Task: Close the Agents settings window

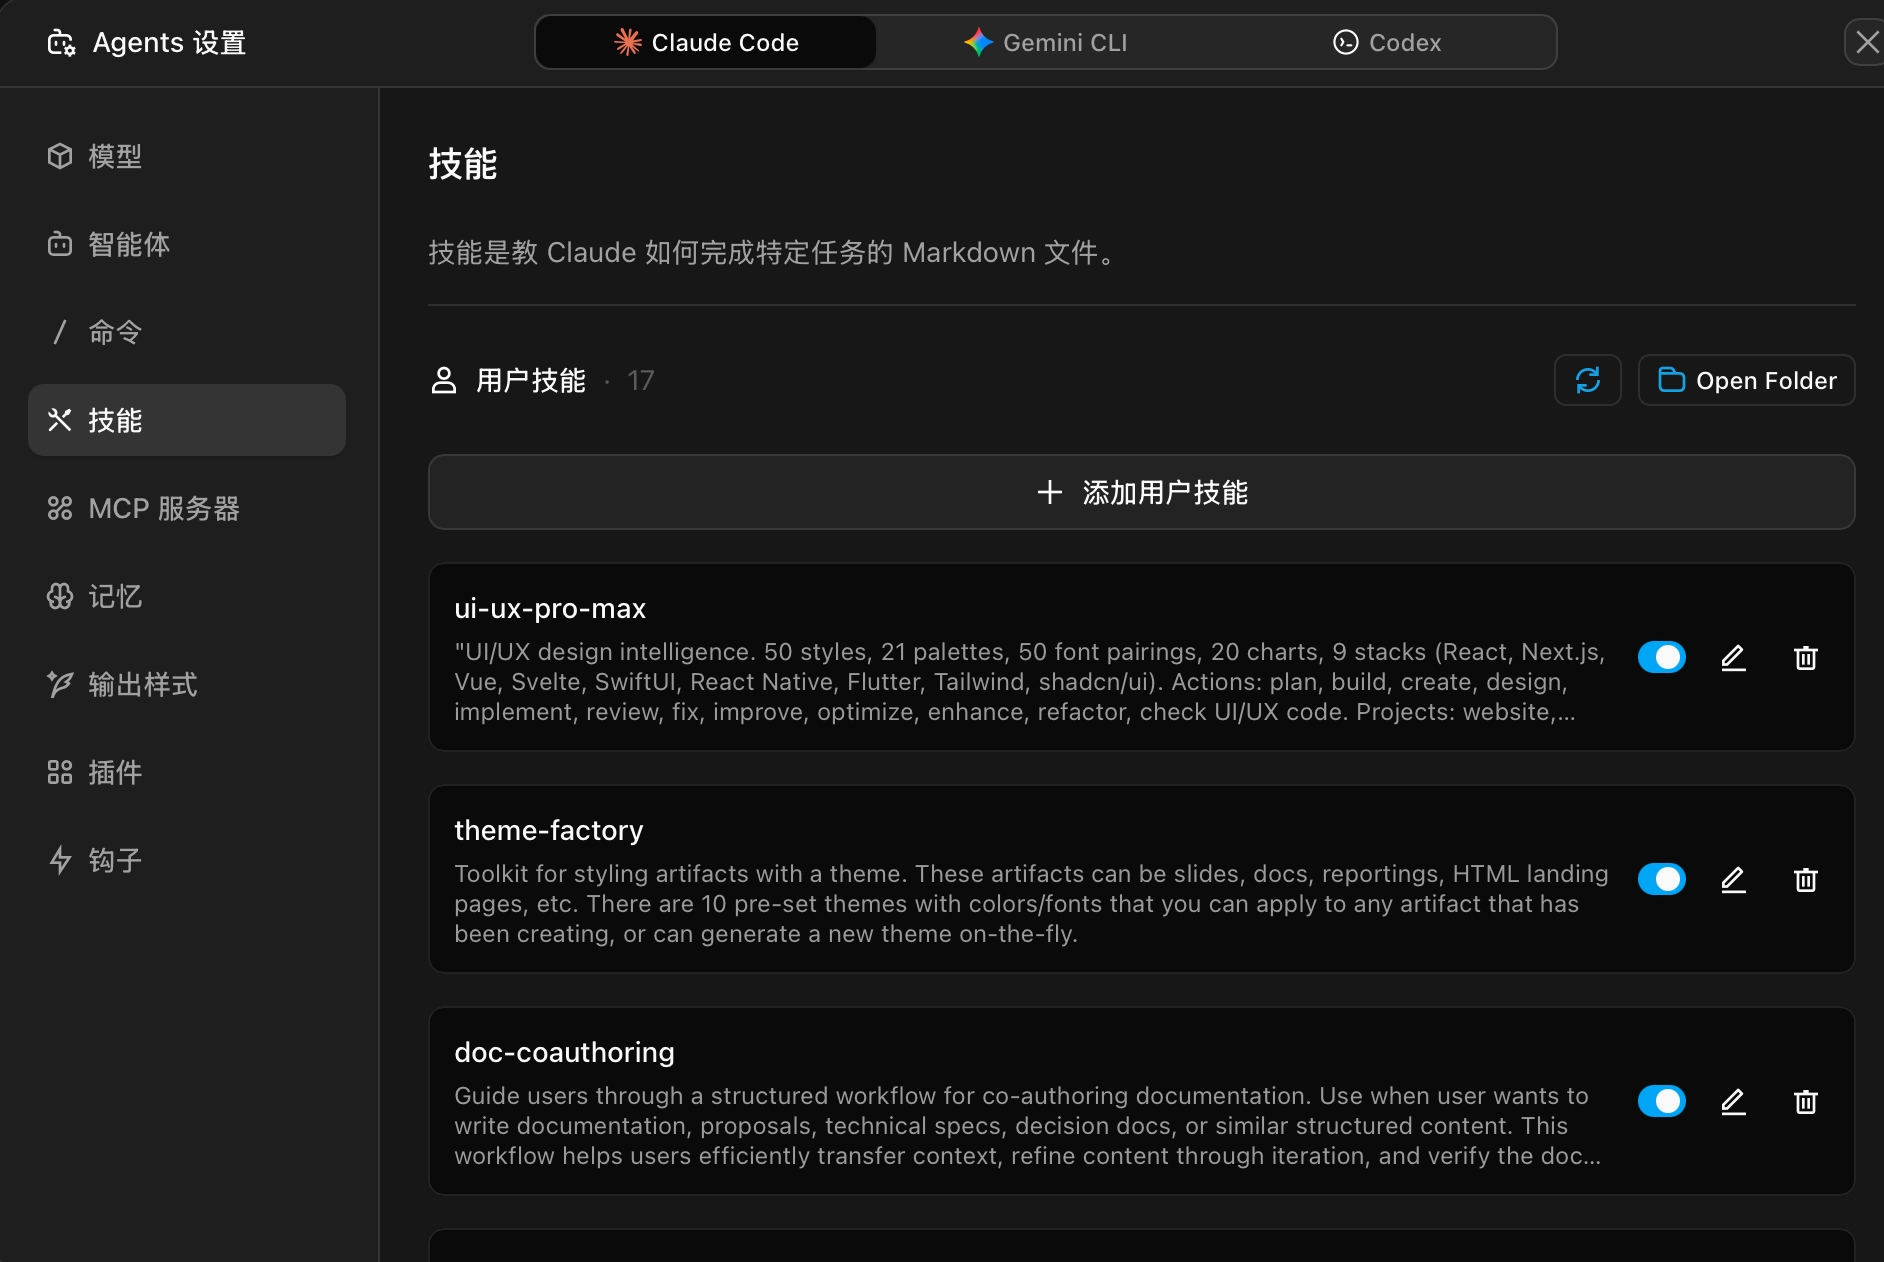Action: (x=1865, y=43)
